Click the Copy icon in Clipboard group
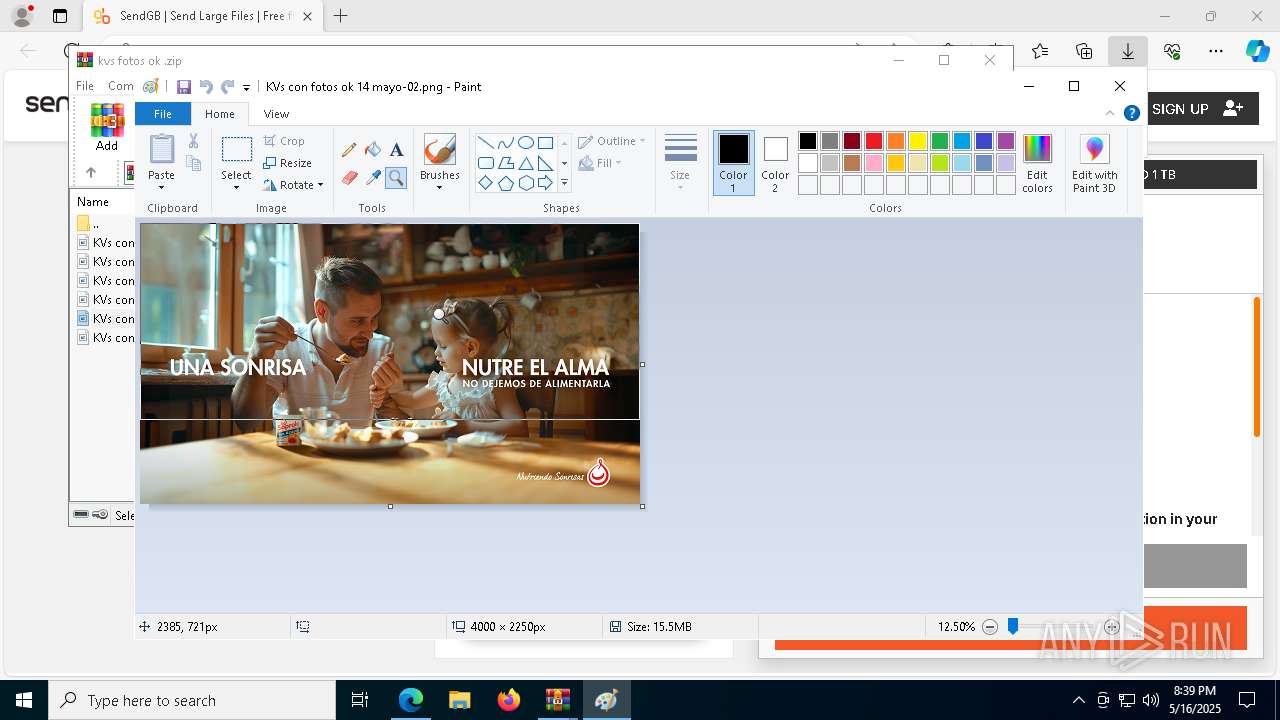 tap(193, 163)
